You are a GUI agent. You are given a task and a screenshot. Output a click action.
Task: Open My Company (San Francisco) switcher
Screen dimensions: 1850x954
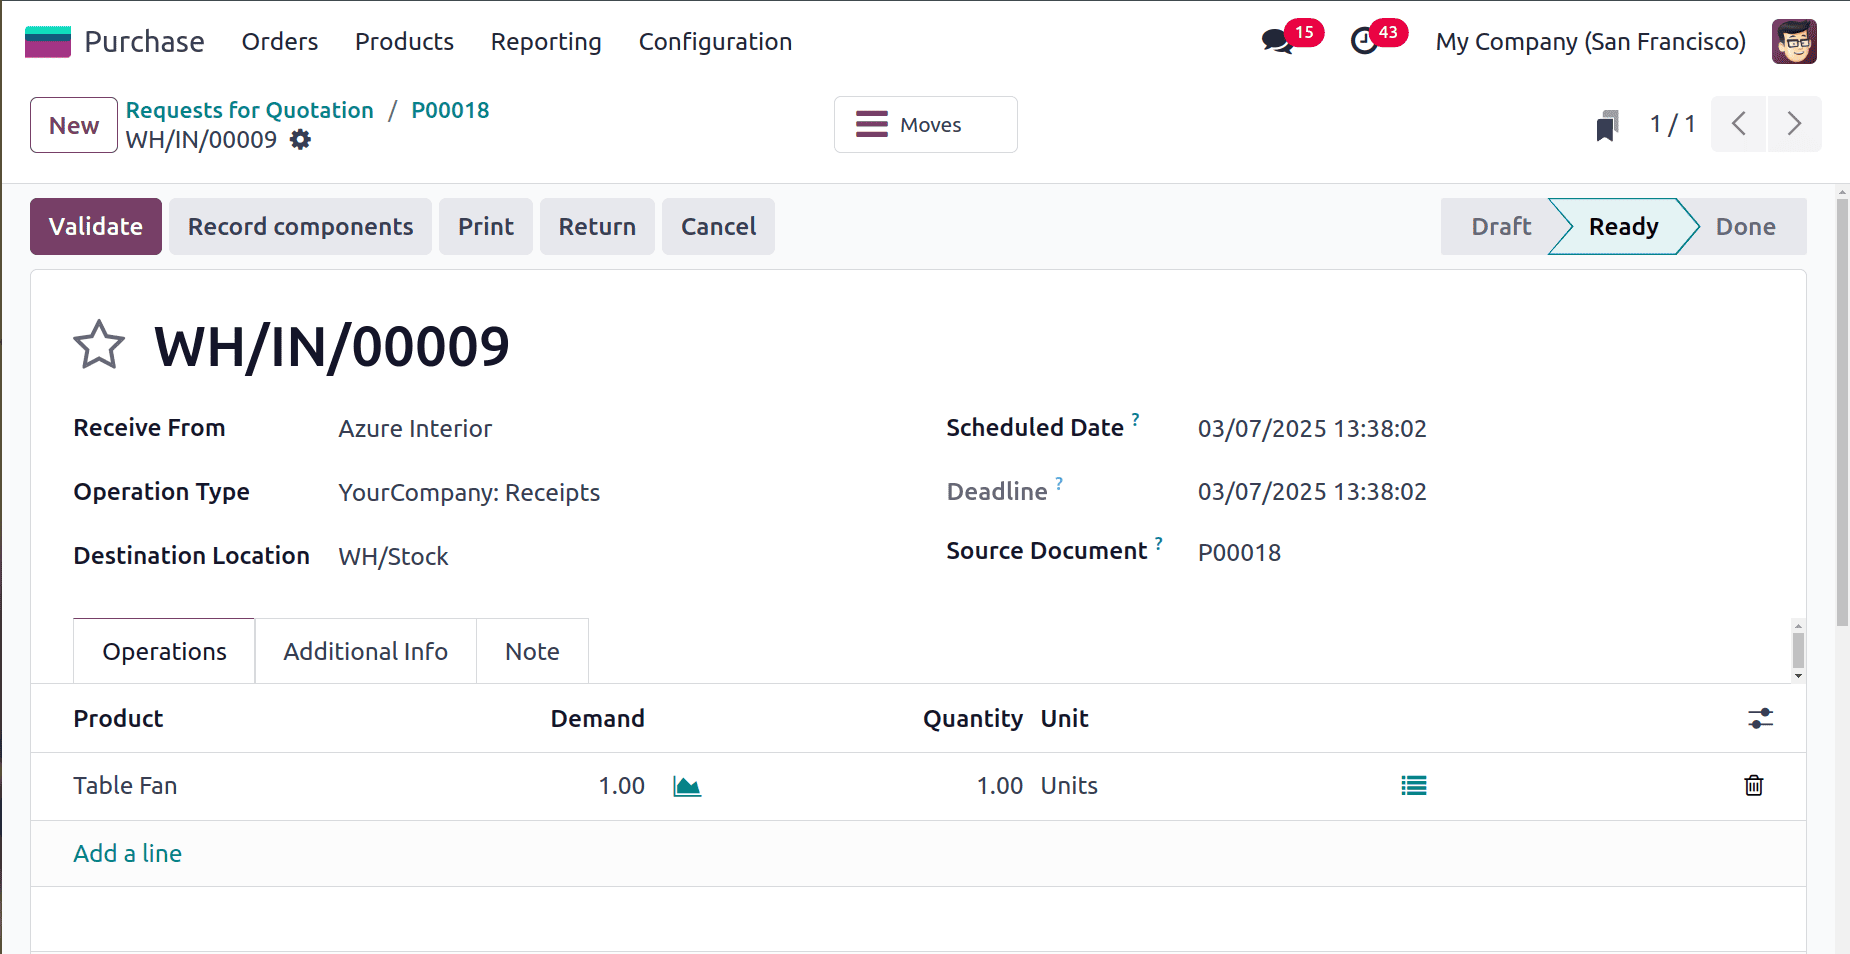(1591, 41)
